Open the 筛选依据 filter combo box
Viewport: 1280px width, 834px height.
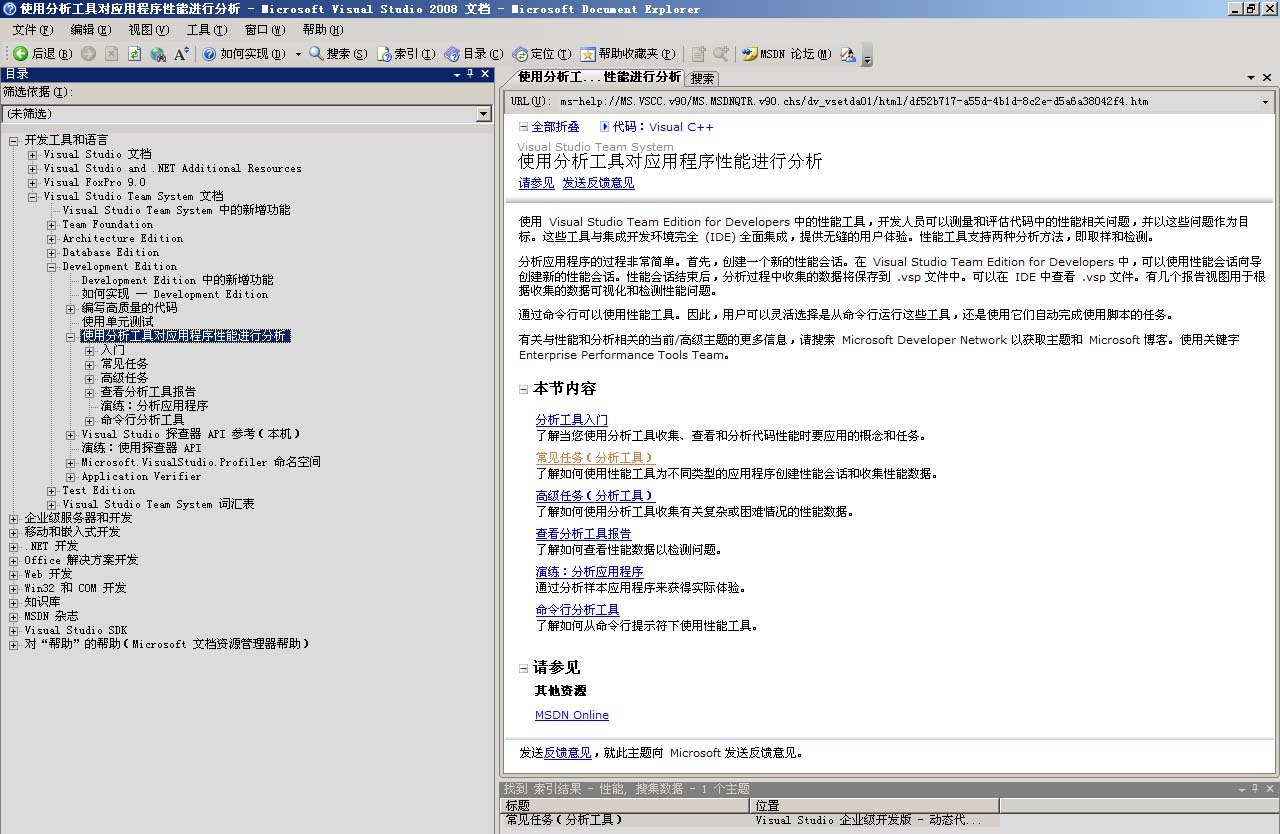246,114
